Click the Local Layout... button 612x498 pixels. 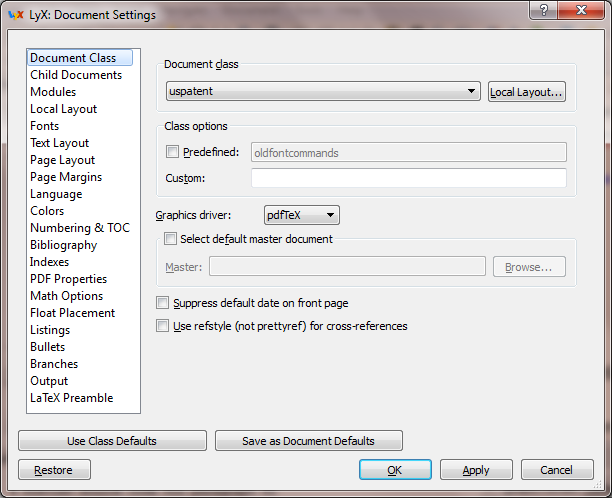(x=527, y=92)
